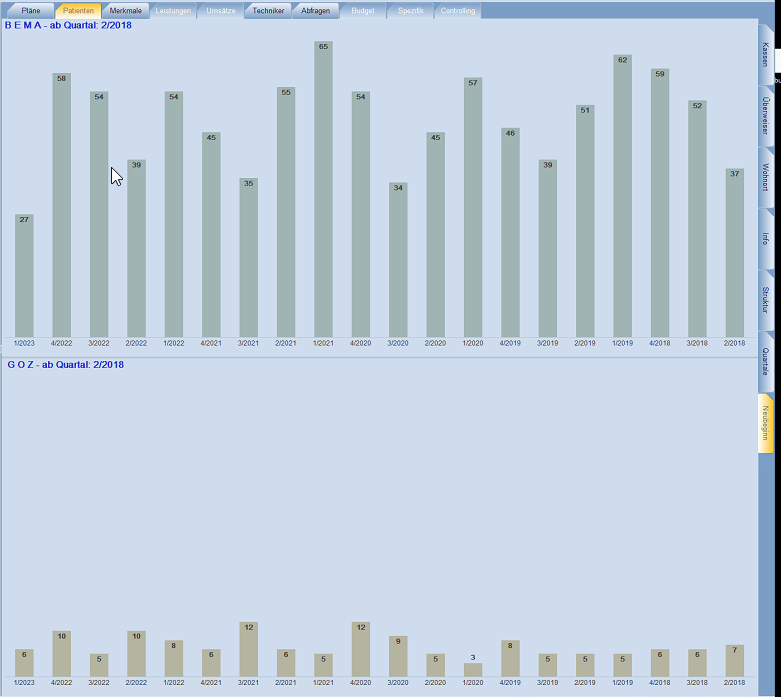The image size is (781, 697).
Task: Select the GOZ bar with value 9
Action: click(398, 656)
